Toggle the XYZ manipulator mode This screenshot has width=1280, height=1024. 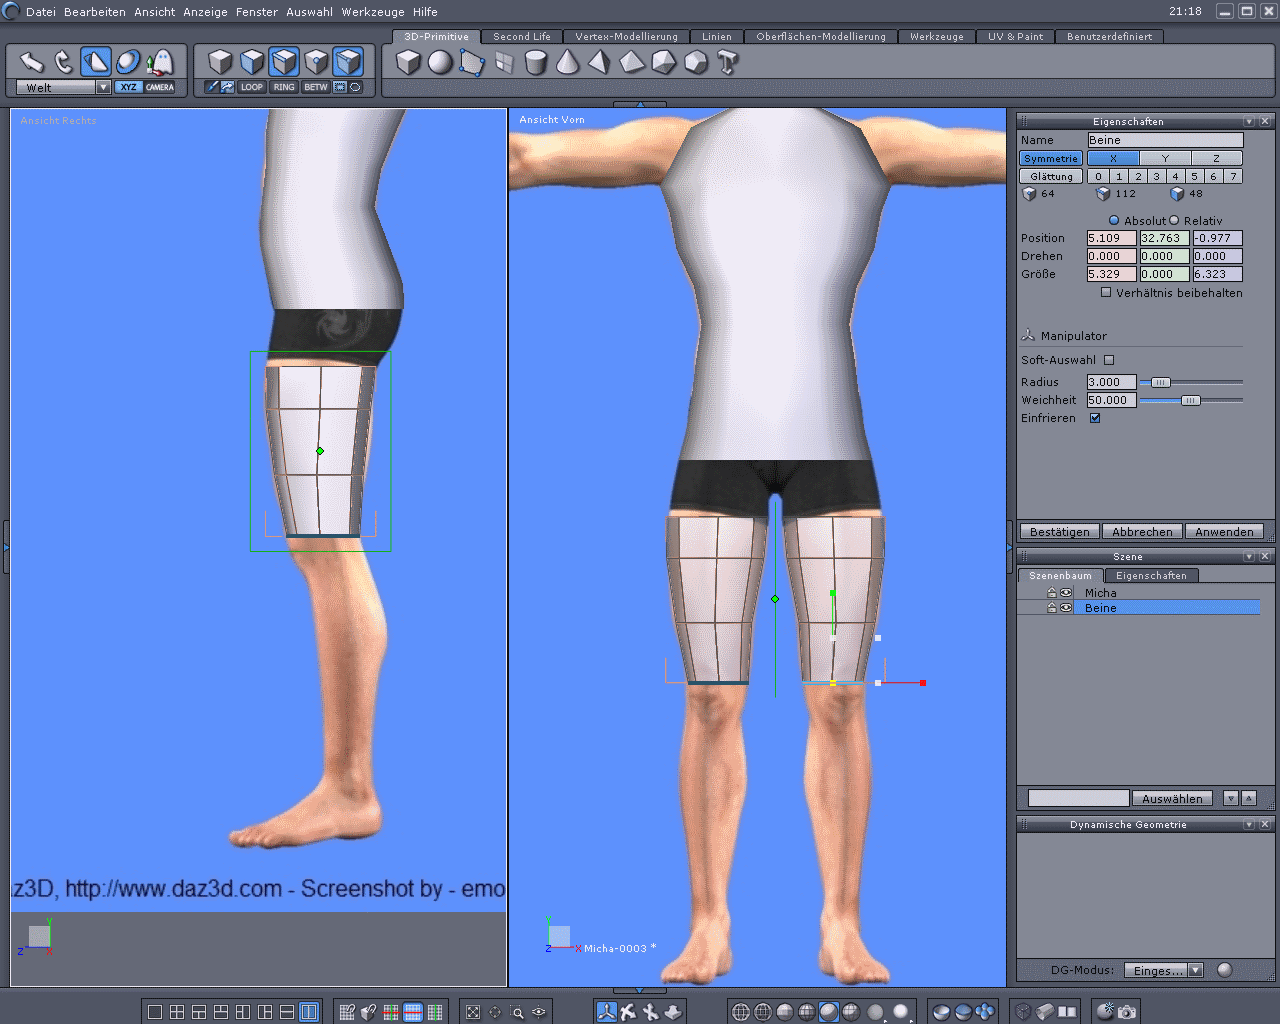[x=128, y=87]
